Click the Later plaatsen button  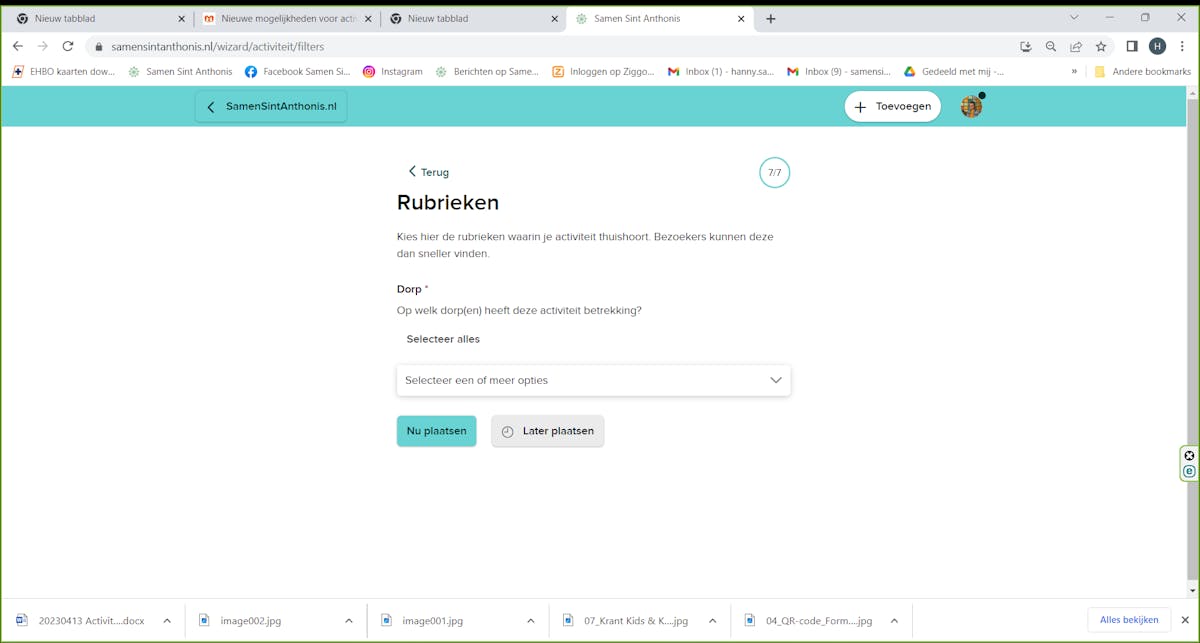click(x=547, y=431)
